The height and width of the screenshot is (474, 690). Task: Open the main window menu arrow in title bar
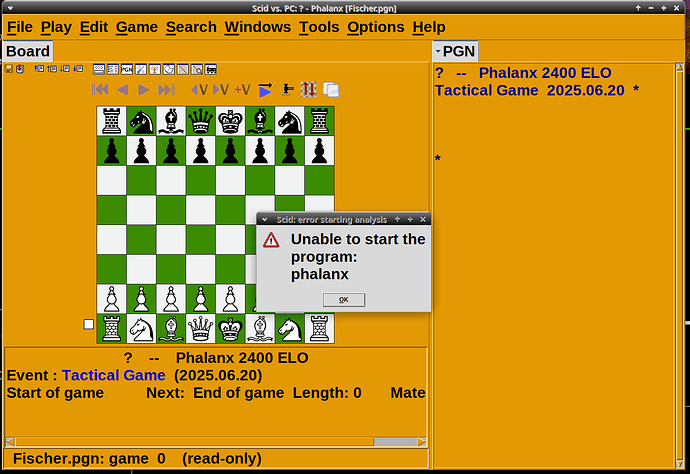[10, 8]
